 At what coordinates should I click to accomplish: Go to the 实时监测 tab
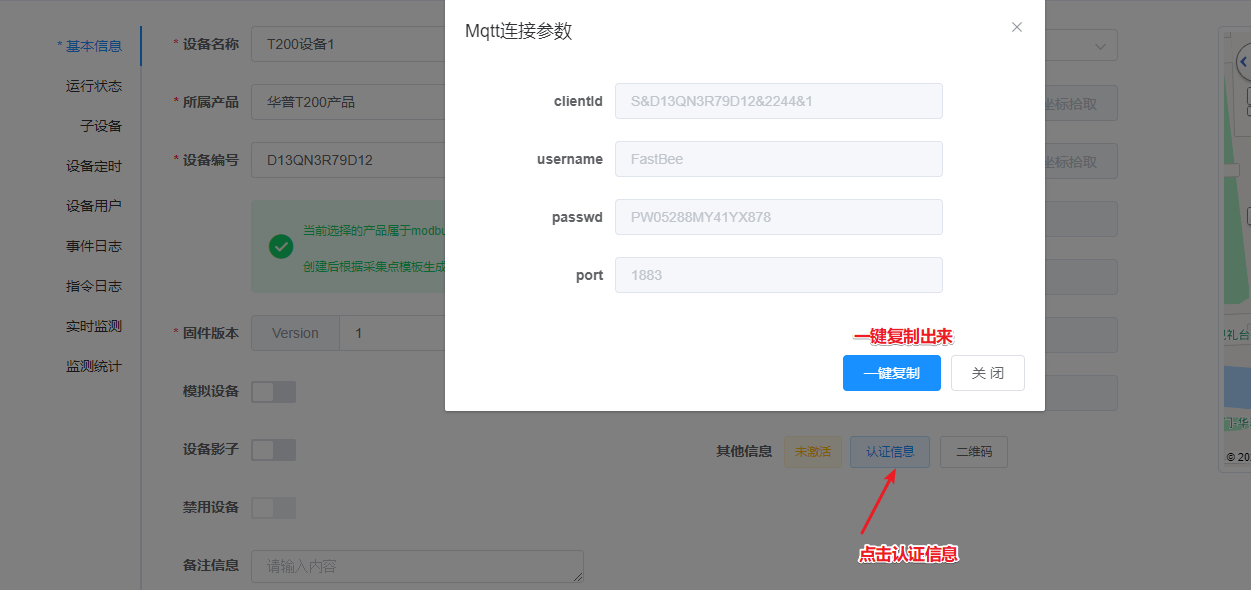coord(94,326)
